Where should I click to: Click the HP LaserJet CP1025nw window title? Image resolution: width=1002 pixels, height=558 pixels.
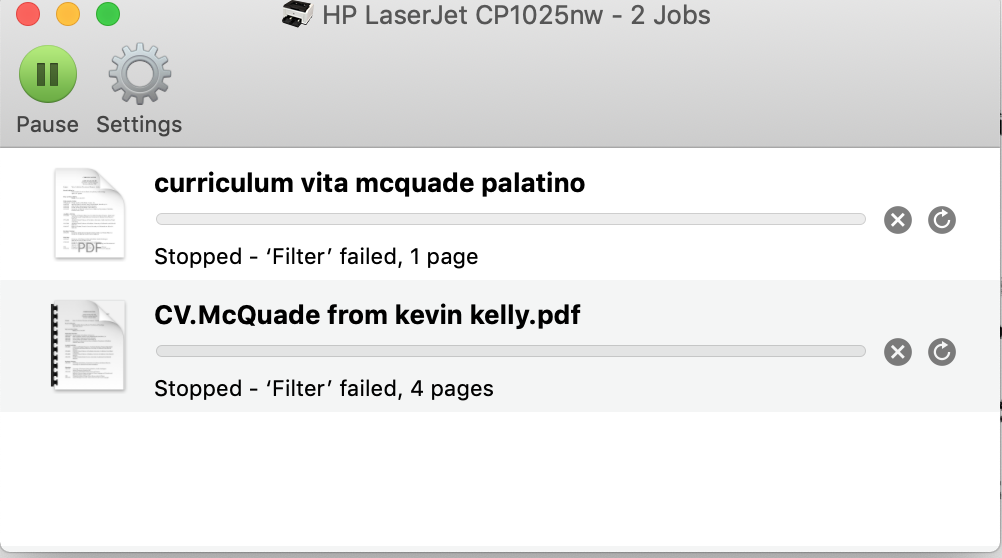coord(516,16)
